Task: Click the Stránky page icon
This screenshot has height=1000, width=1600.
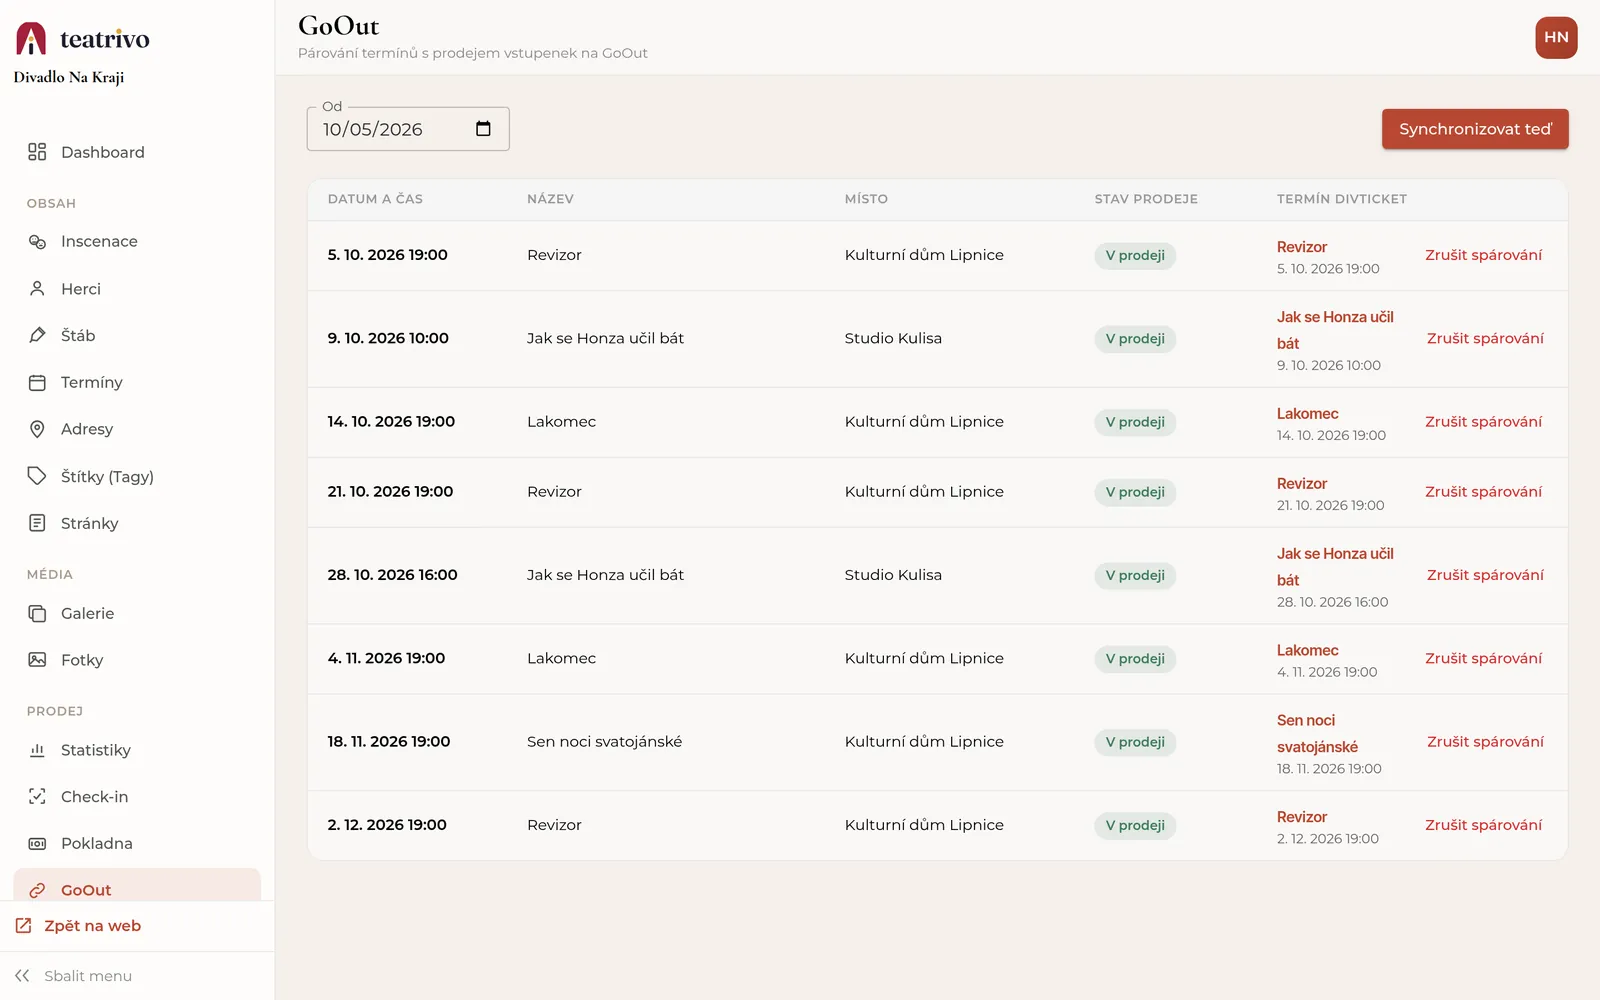Action: (37, 523)
